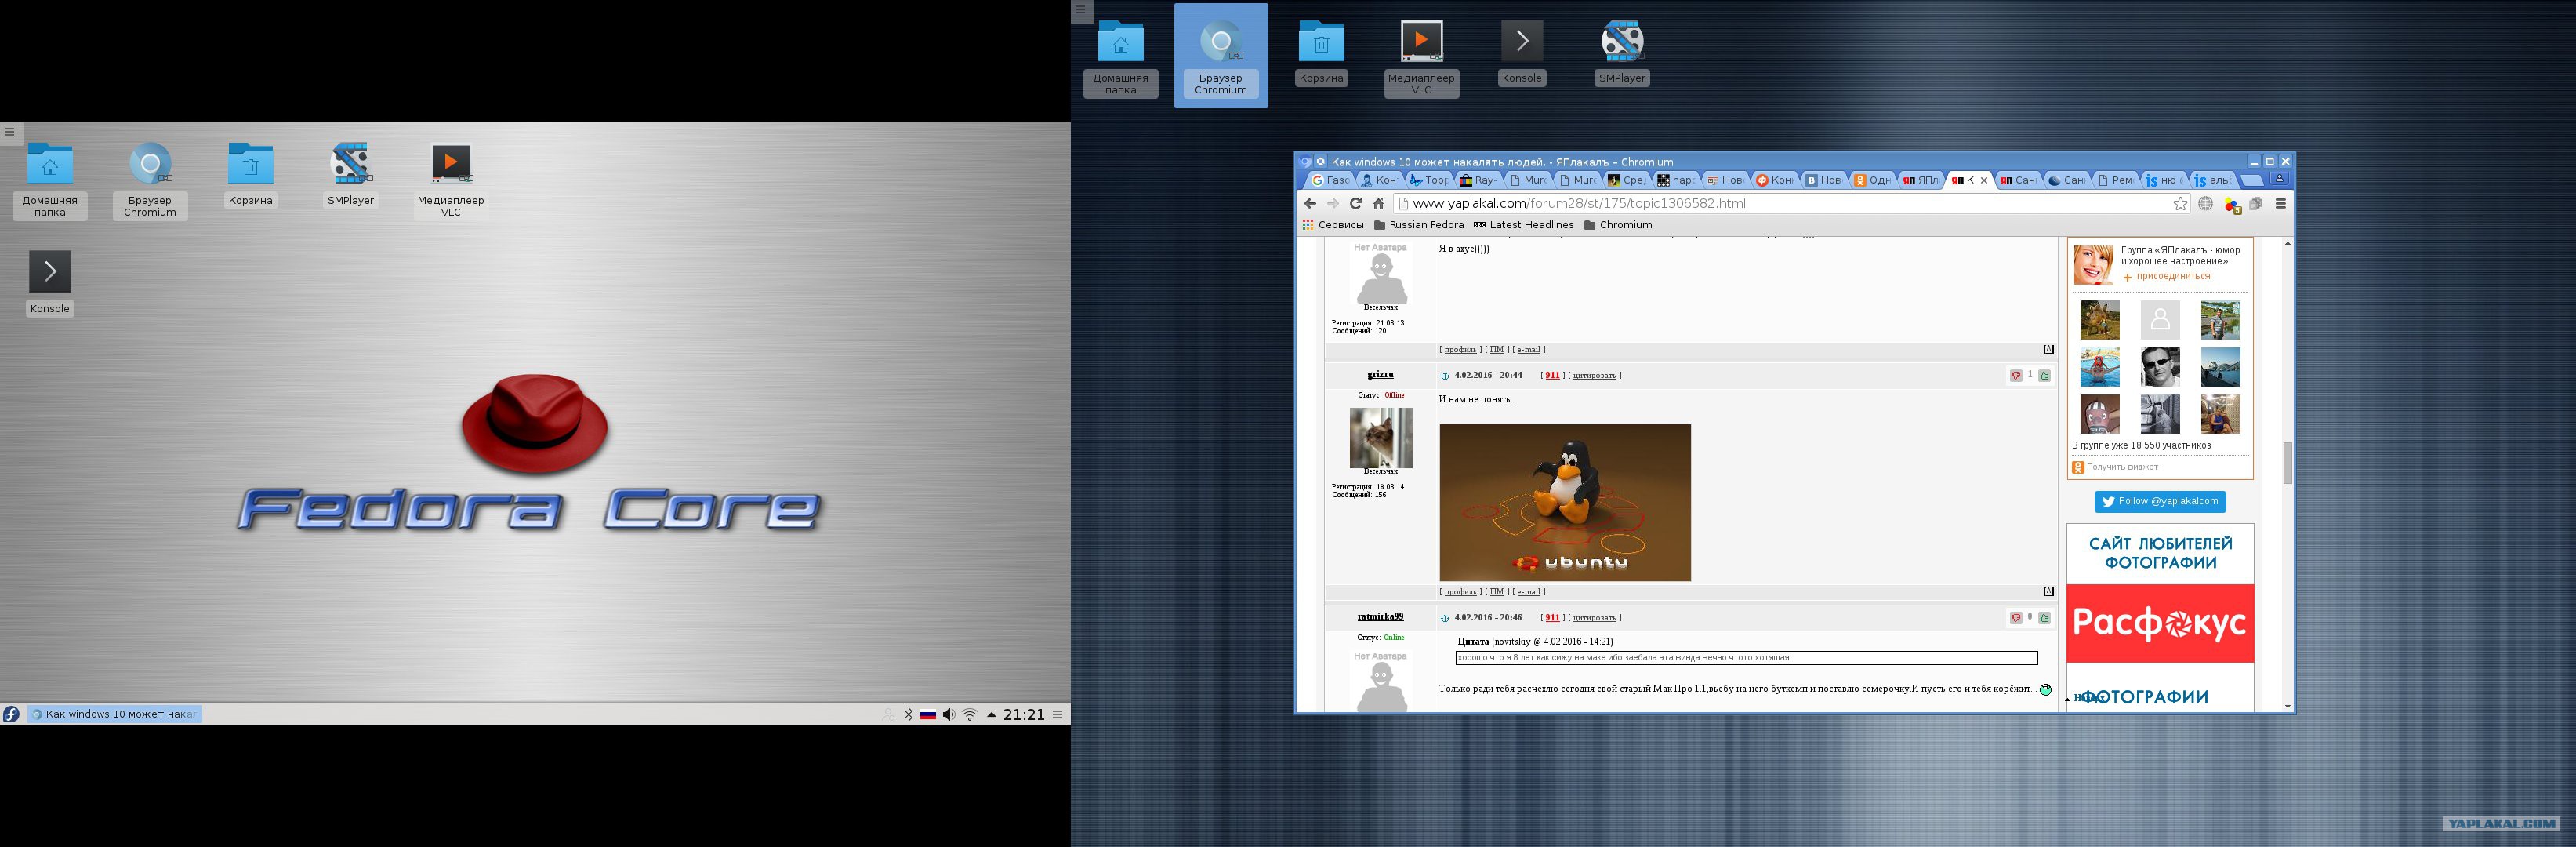This screenshot has height=847, width=2576.
Task: Switch to the Google 'Газо' tab
Action: click(1330, 180)
